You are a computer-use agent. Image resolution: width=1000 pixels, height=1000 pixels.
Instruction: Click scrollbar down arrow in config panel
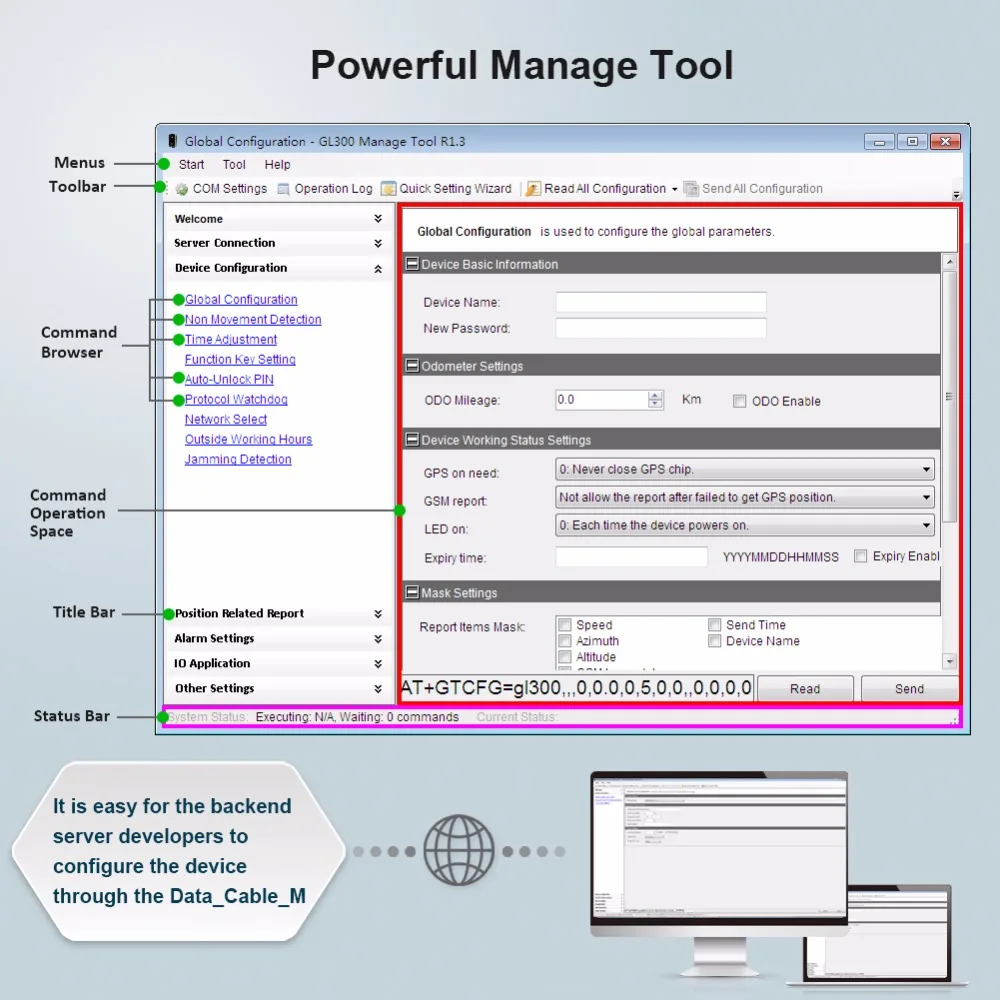[x=949, y=662]
